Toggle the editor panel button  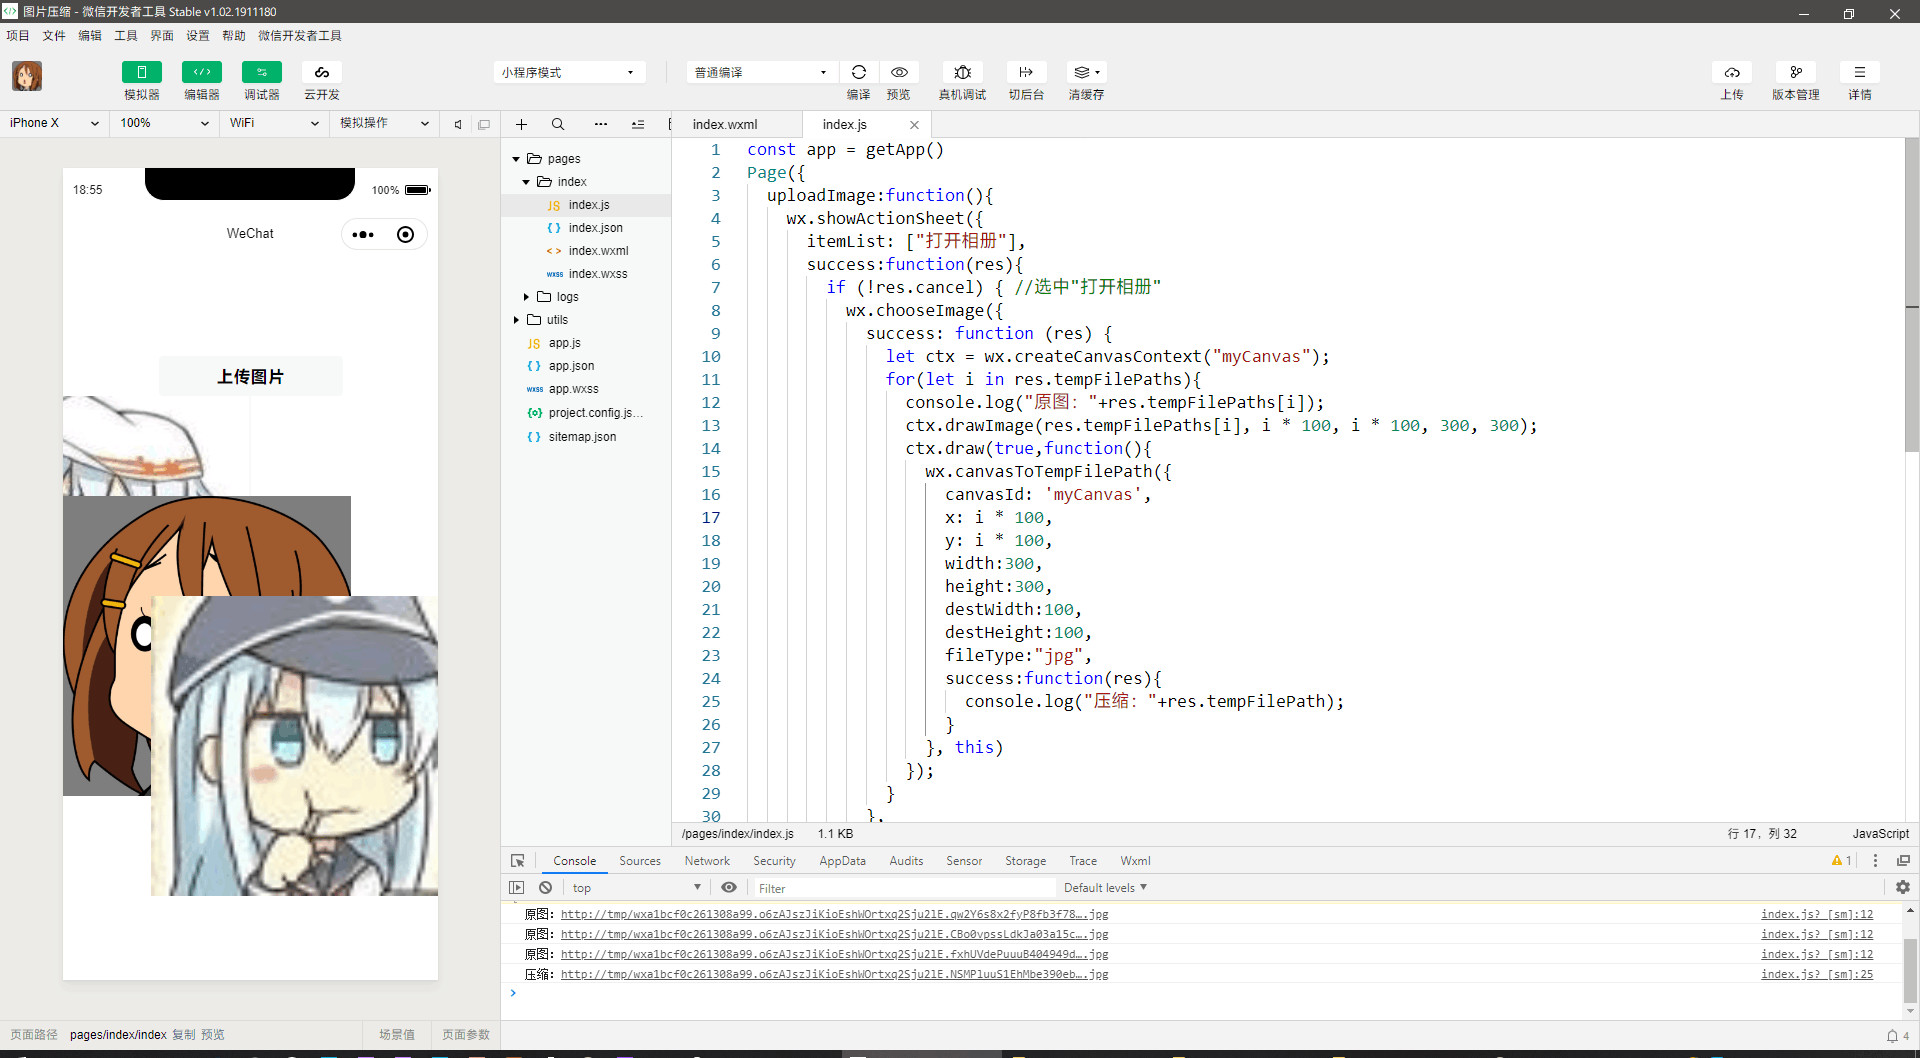point(202,72)
